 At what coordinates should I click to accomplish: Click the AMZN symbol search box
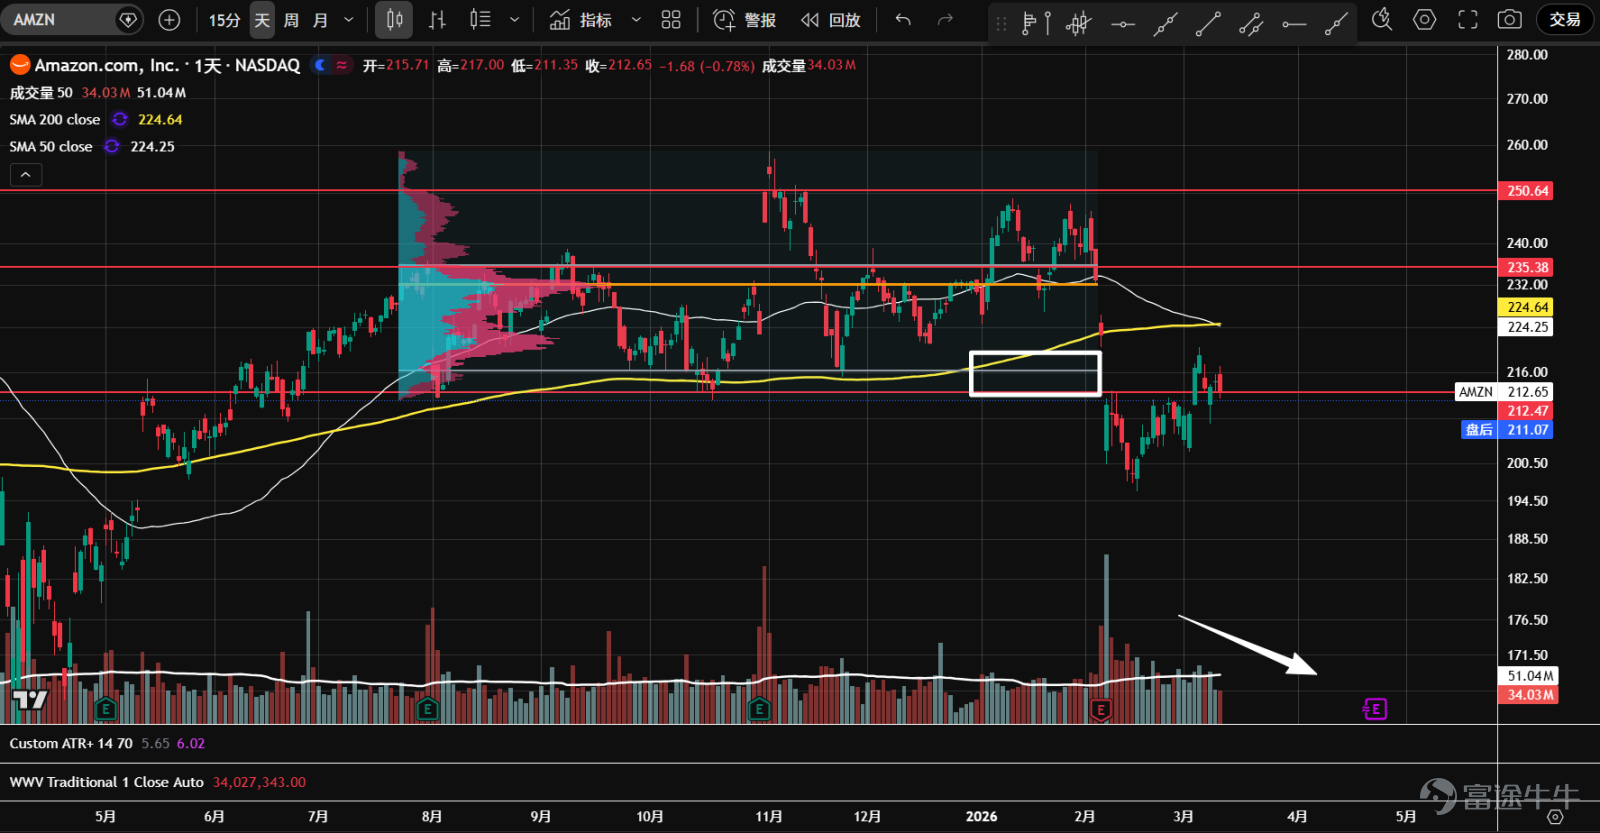point(72,20)
